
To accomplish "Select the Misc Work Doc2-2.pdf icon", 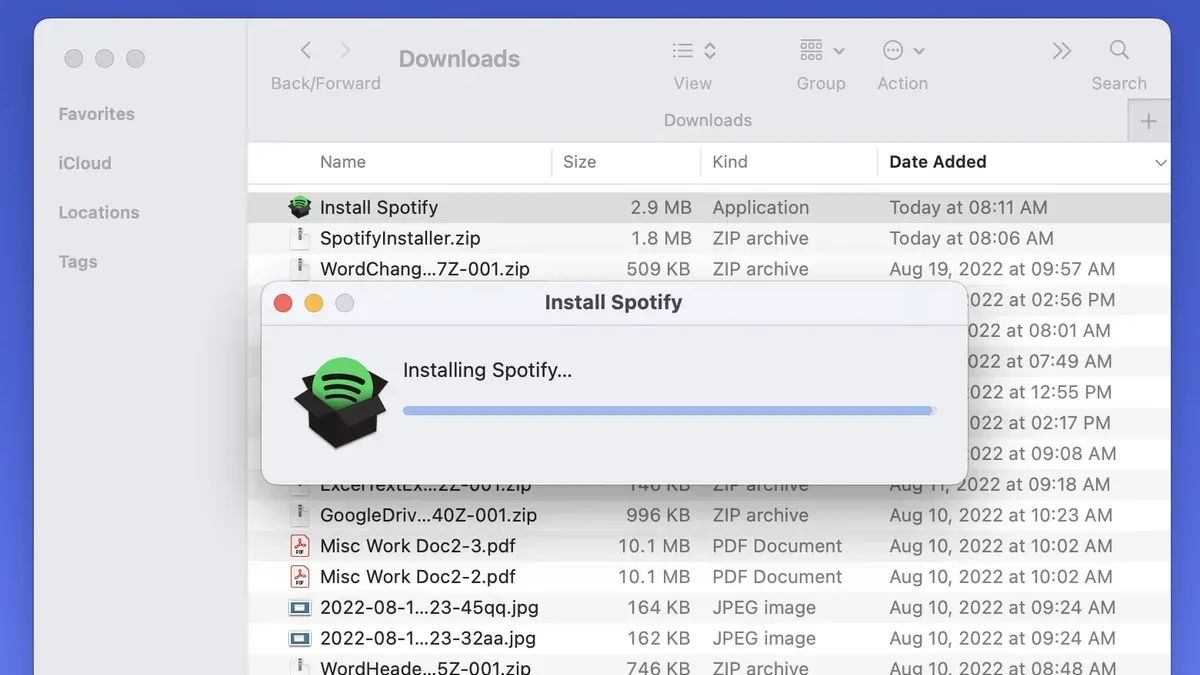I will click(x=299, y=577).
